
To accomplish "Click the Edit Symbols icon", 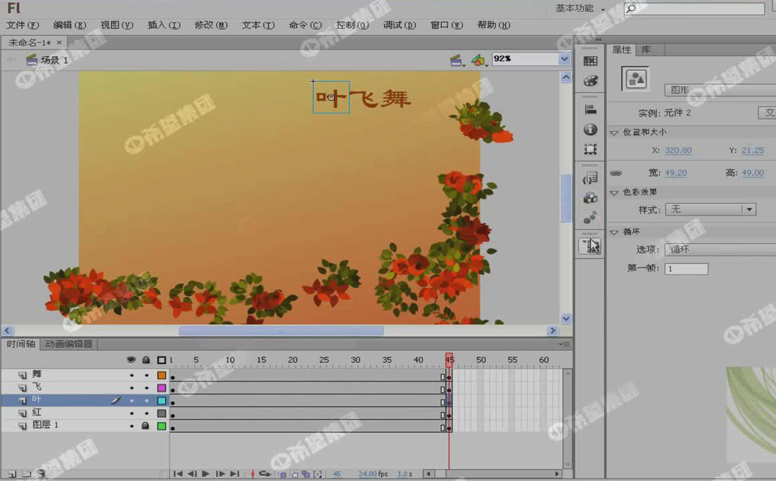I will (x=479, y=60).
